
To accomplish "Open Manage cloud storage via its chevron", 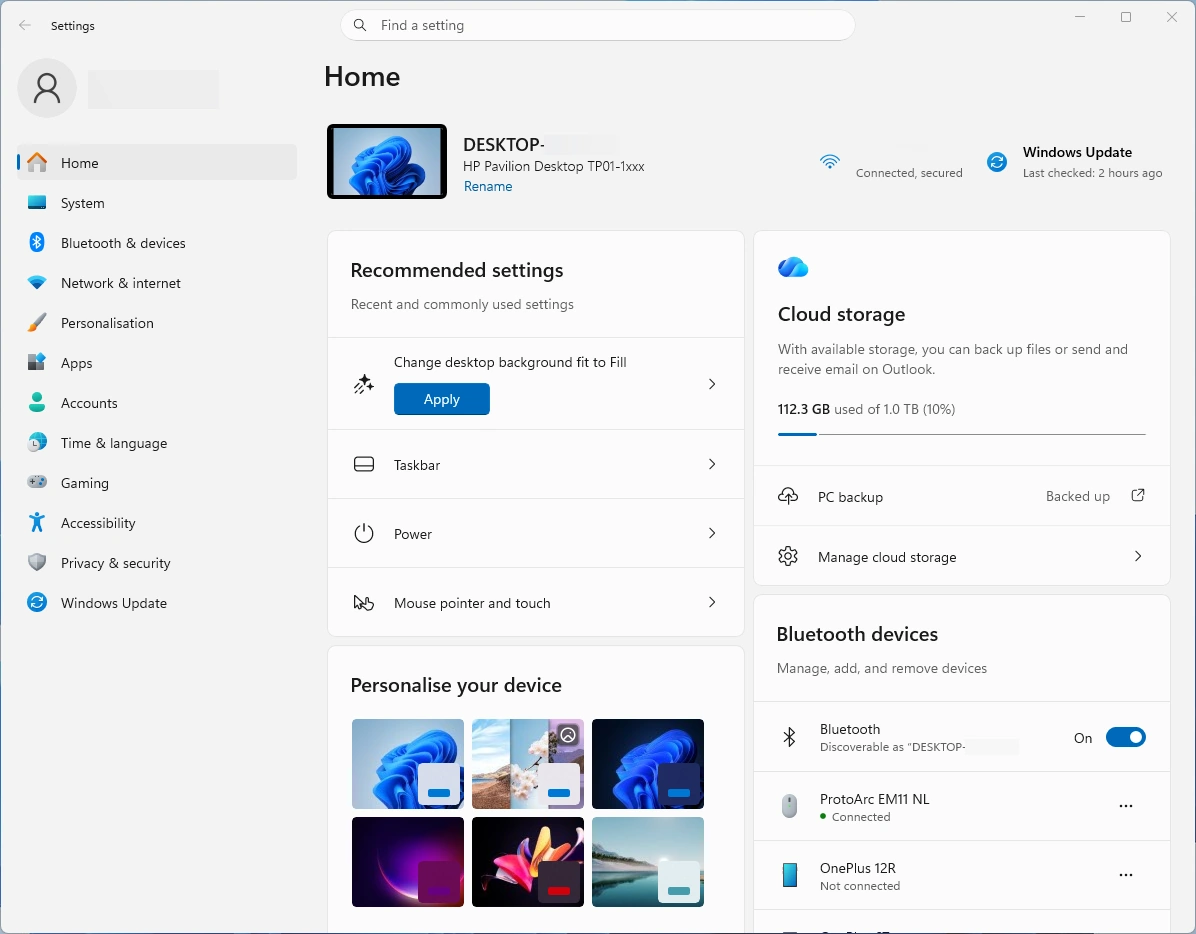I will 1138,556.
